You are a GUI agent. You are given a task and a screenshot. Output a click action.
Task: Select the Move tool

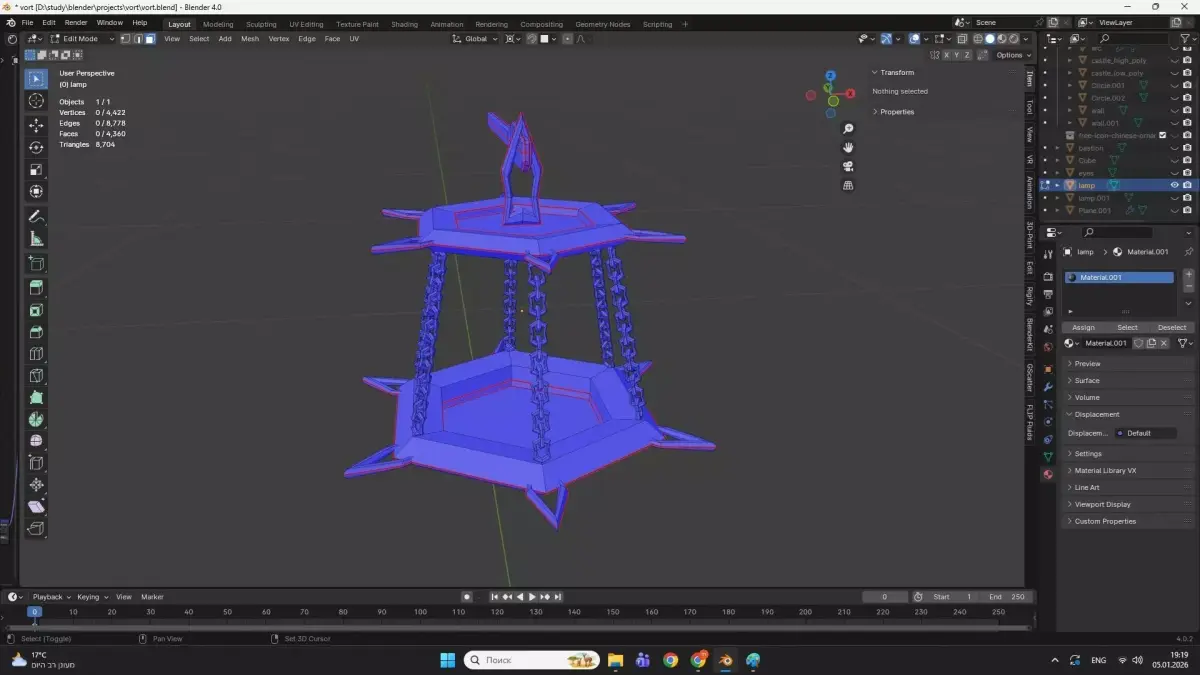[36, 125]
